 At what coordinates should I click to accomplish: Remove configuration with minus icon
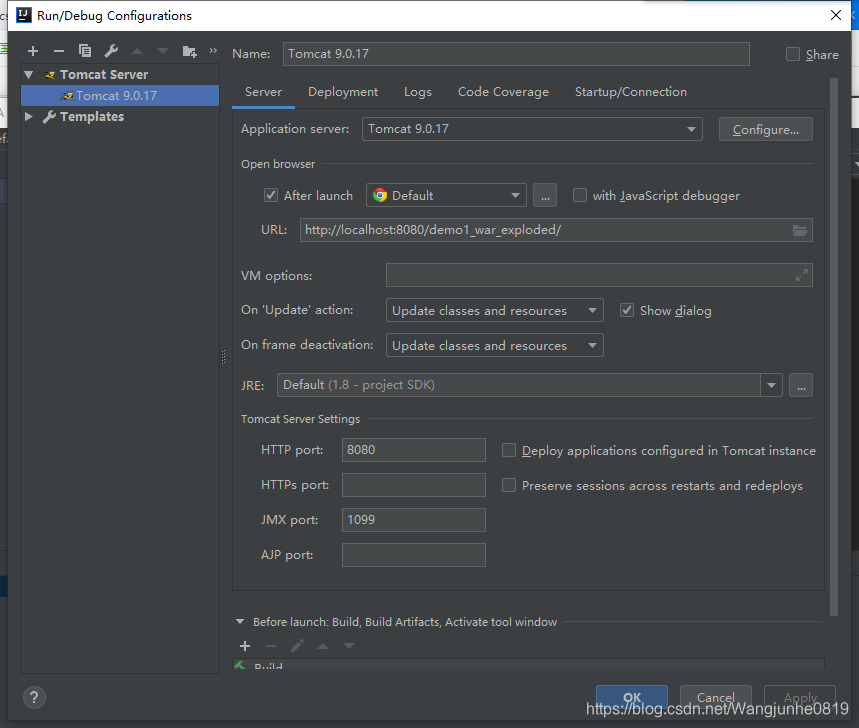(x=59, y=51)
